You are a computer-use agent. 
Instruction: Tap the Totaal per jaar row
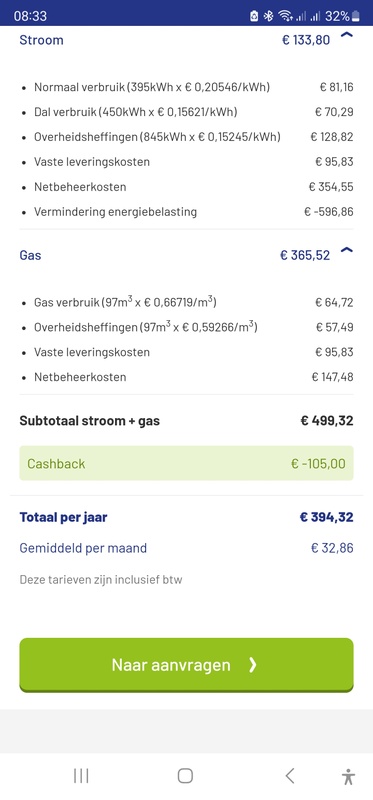pyautogui.click(x=186, y=517)
